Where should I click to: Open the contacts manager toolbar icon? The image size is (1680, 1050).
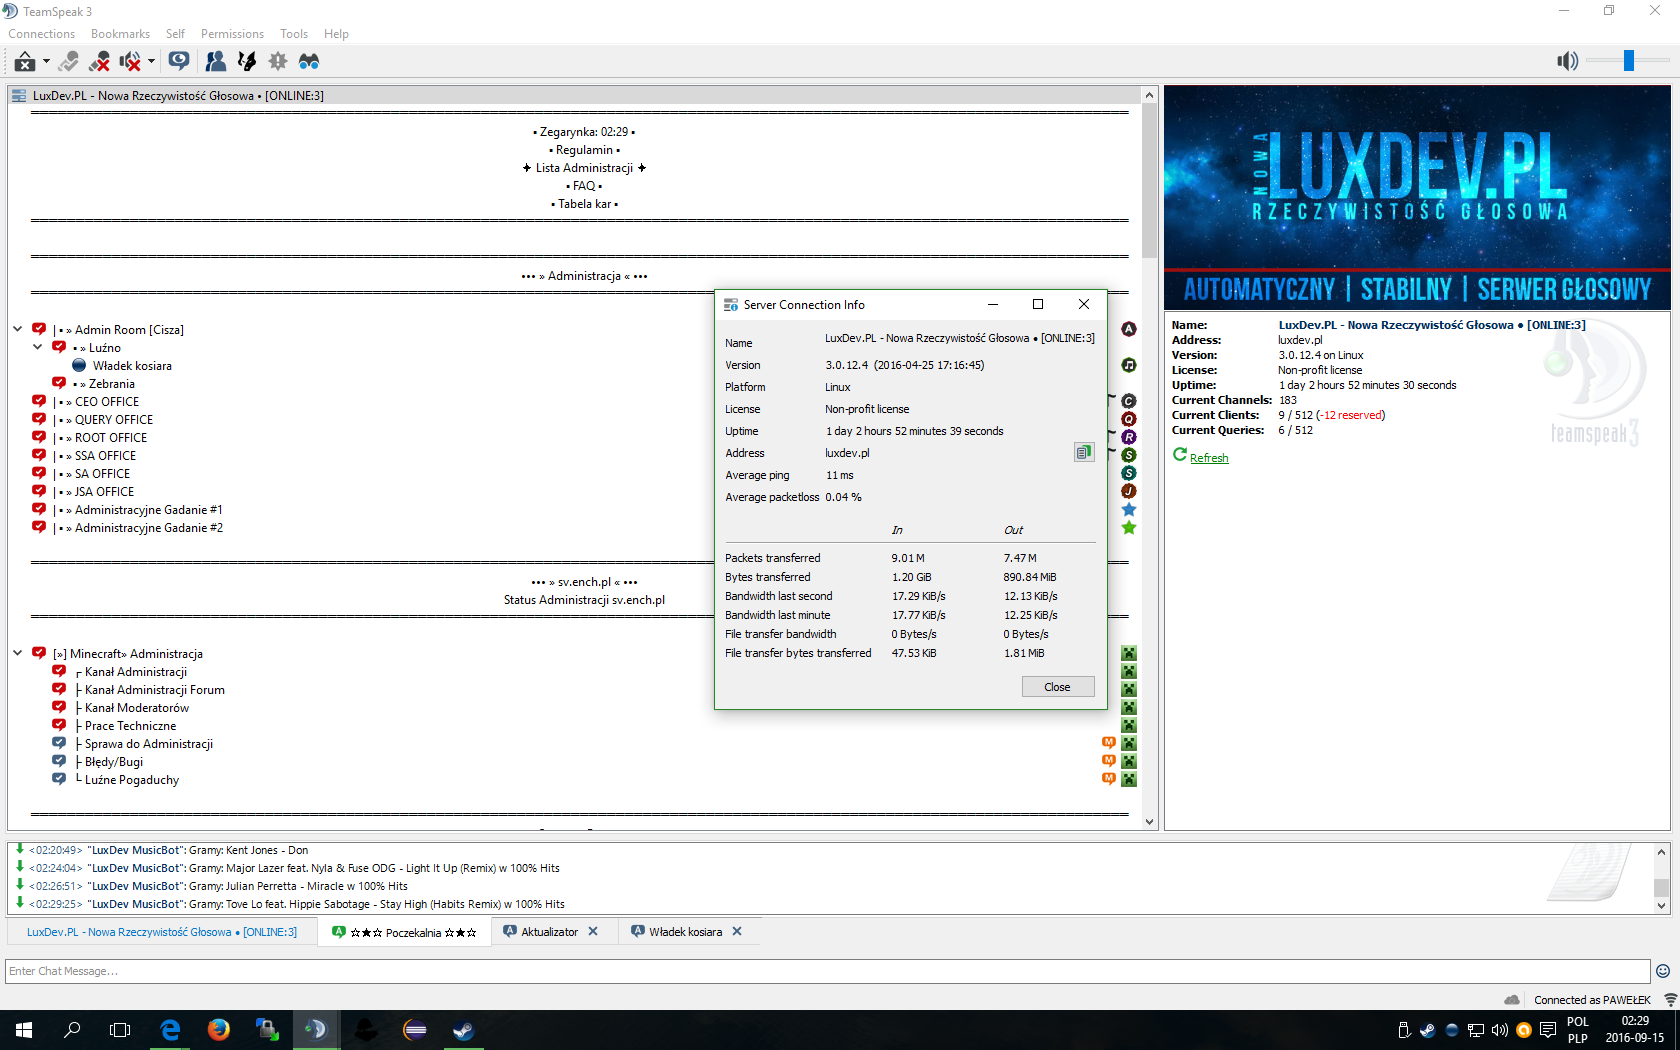tap(215, 62)
